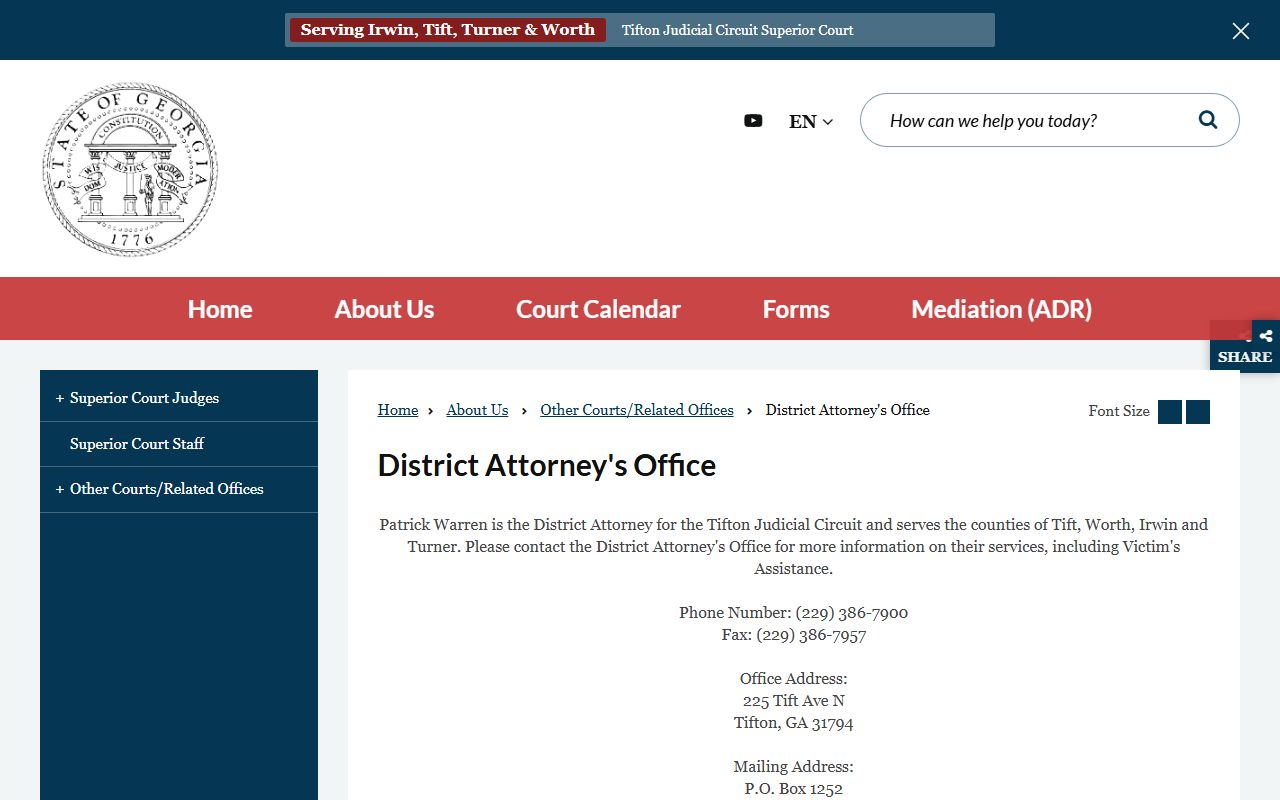Viewport: 1280px width, 800px height.
Task: Click phone number (229) 386-7900
Action: click(852, 613)
